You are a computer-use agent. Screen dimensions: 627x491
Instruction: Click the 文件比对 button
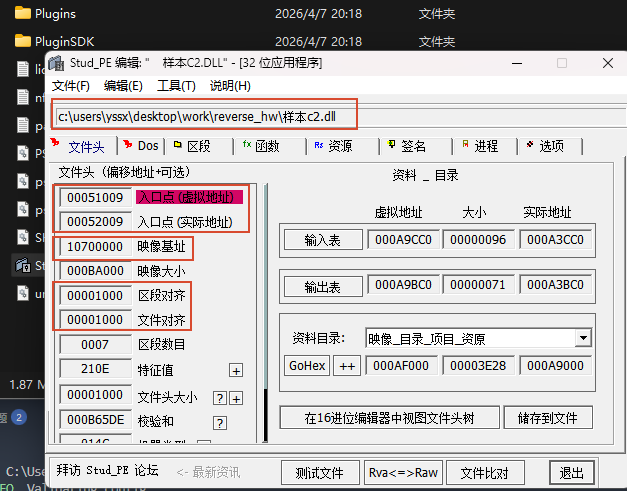tap(485, 473)
